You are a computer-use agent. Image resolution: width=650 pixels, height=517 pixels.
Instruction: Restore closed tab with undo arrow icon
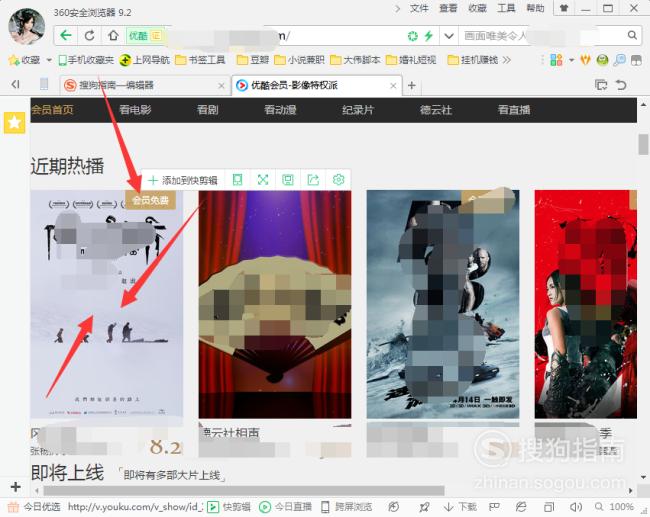point(621,85)
